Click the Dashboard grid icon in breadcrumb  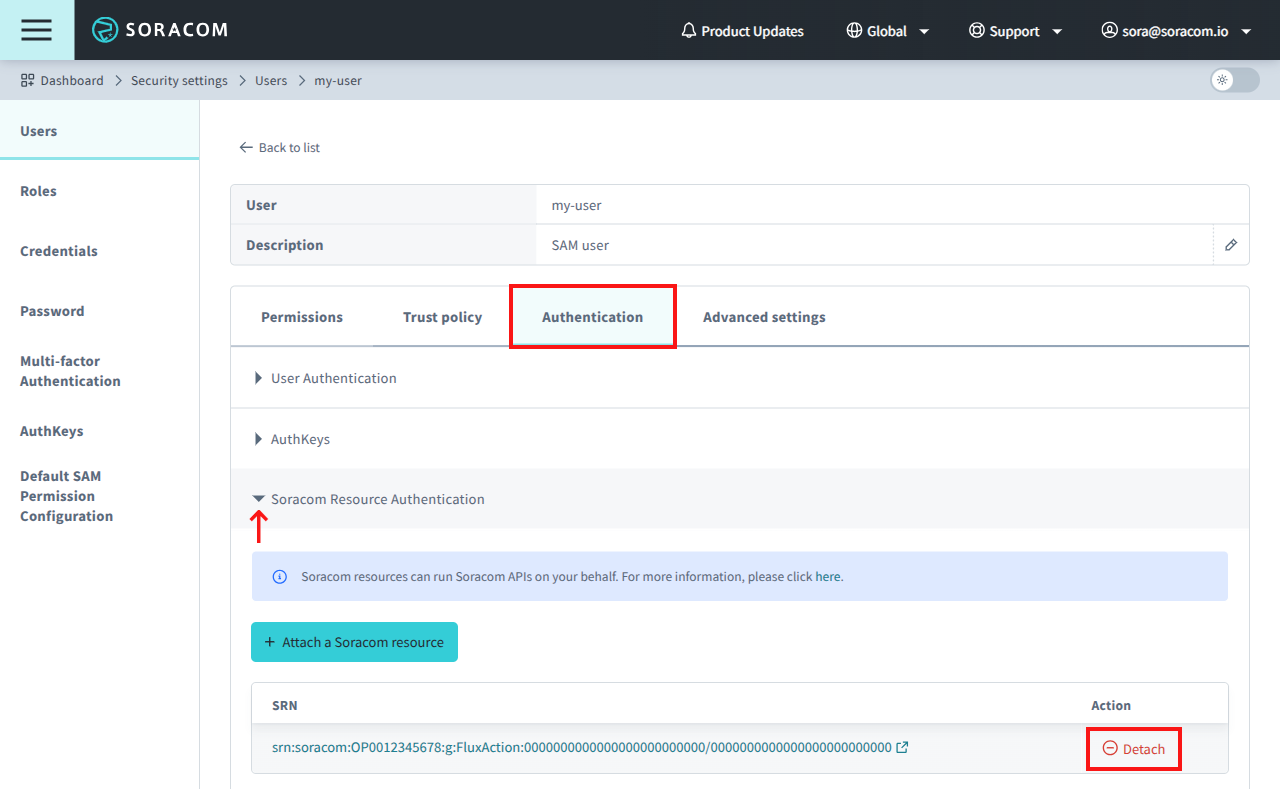(x=25, y=80)
